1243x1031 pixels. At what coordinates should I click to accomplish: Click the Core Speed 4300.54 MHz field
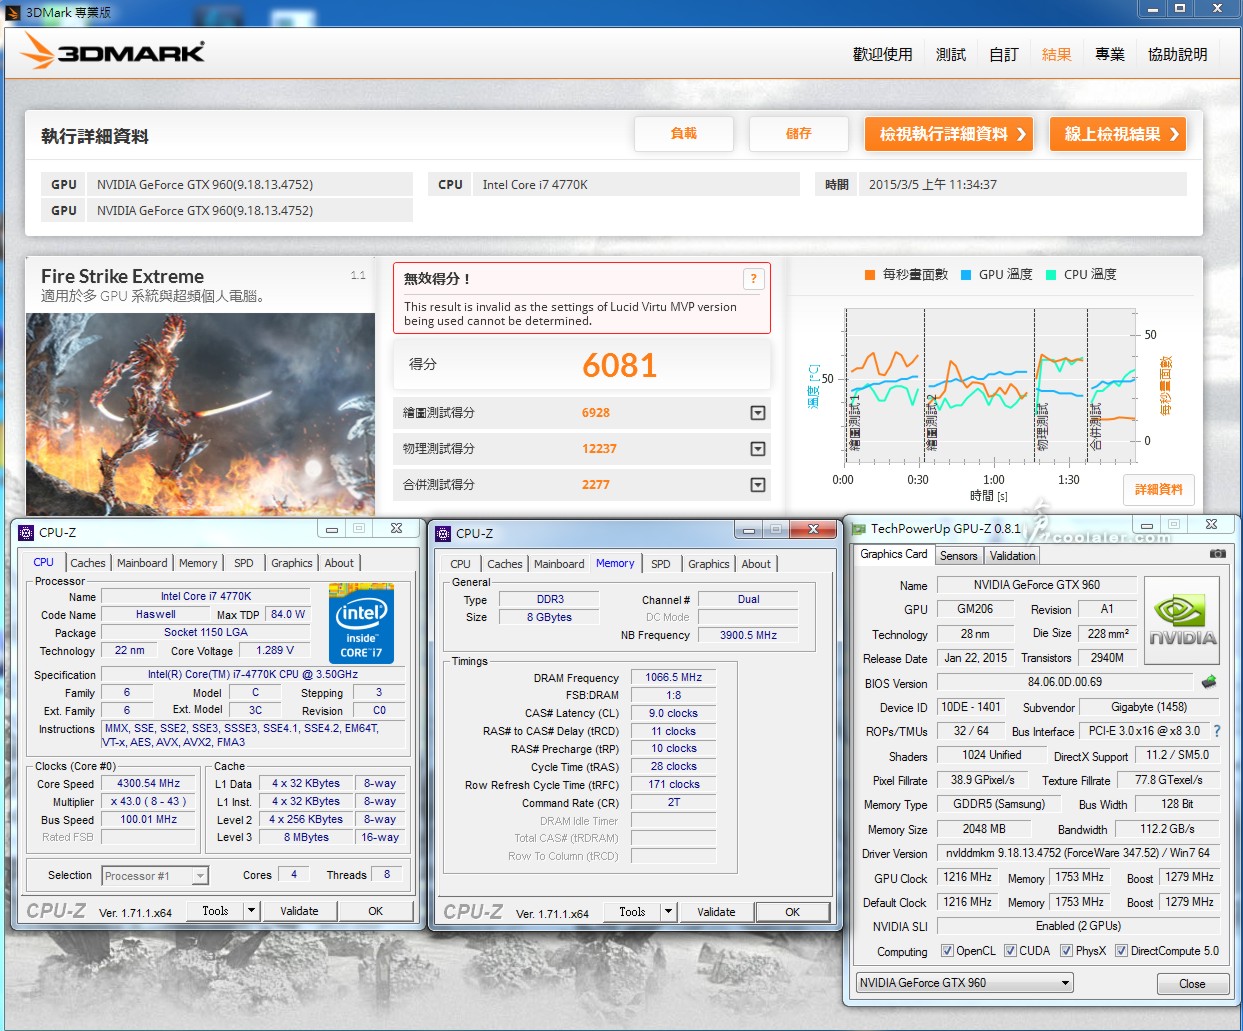(x=149, y=783)
